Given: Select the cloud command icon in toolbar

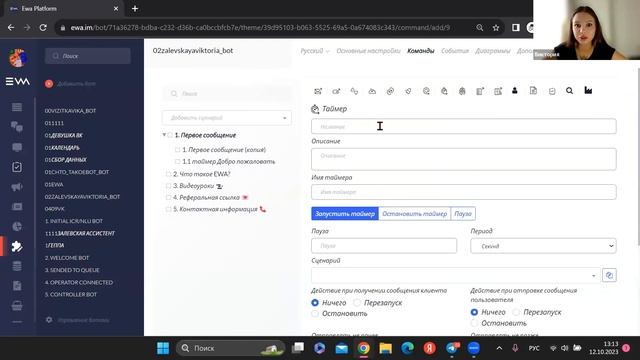Looking at the screenshot, I should click(372, 91).
